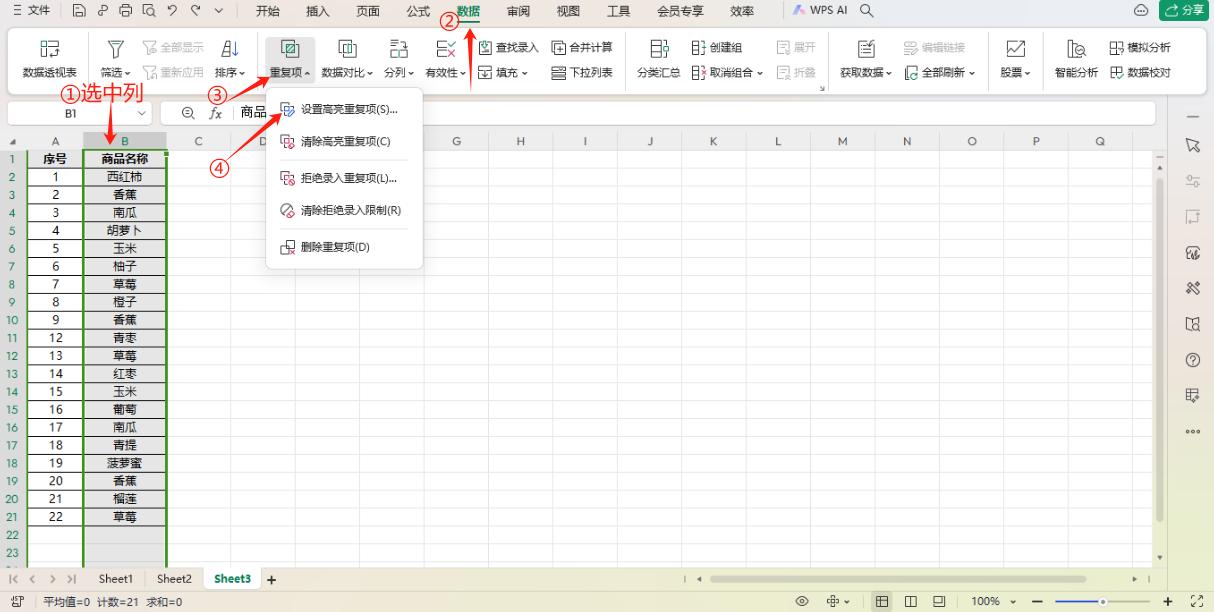The width and height of the screenshot is (1214, 612).
Task: Click the horizontal scrollbar at the bottom
Action: click(898, 579)
